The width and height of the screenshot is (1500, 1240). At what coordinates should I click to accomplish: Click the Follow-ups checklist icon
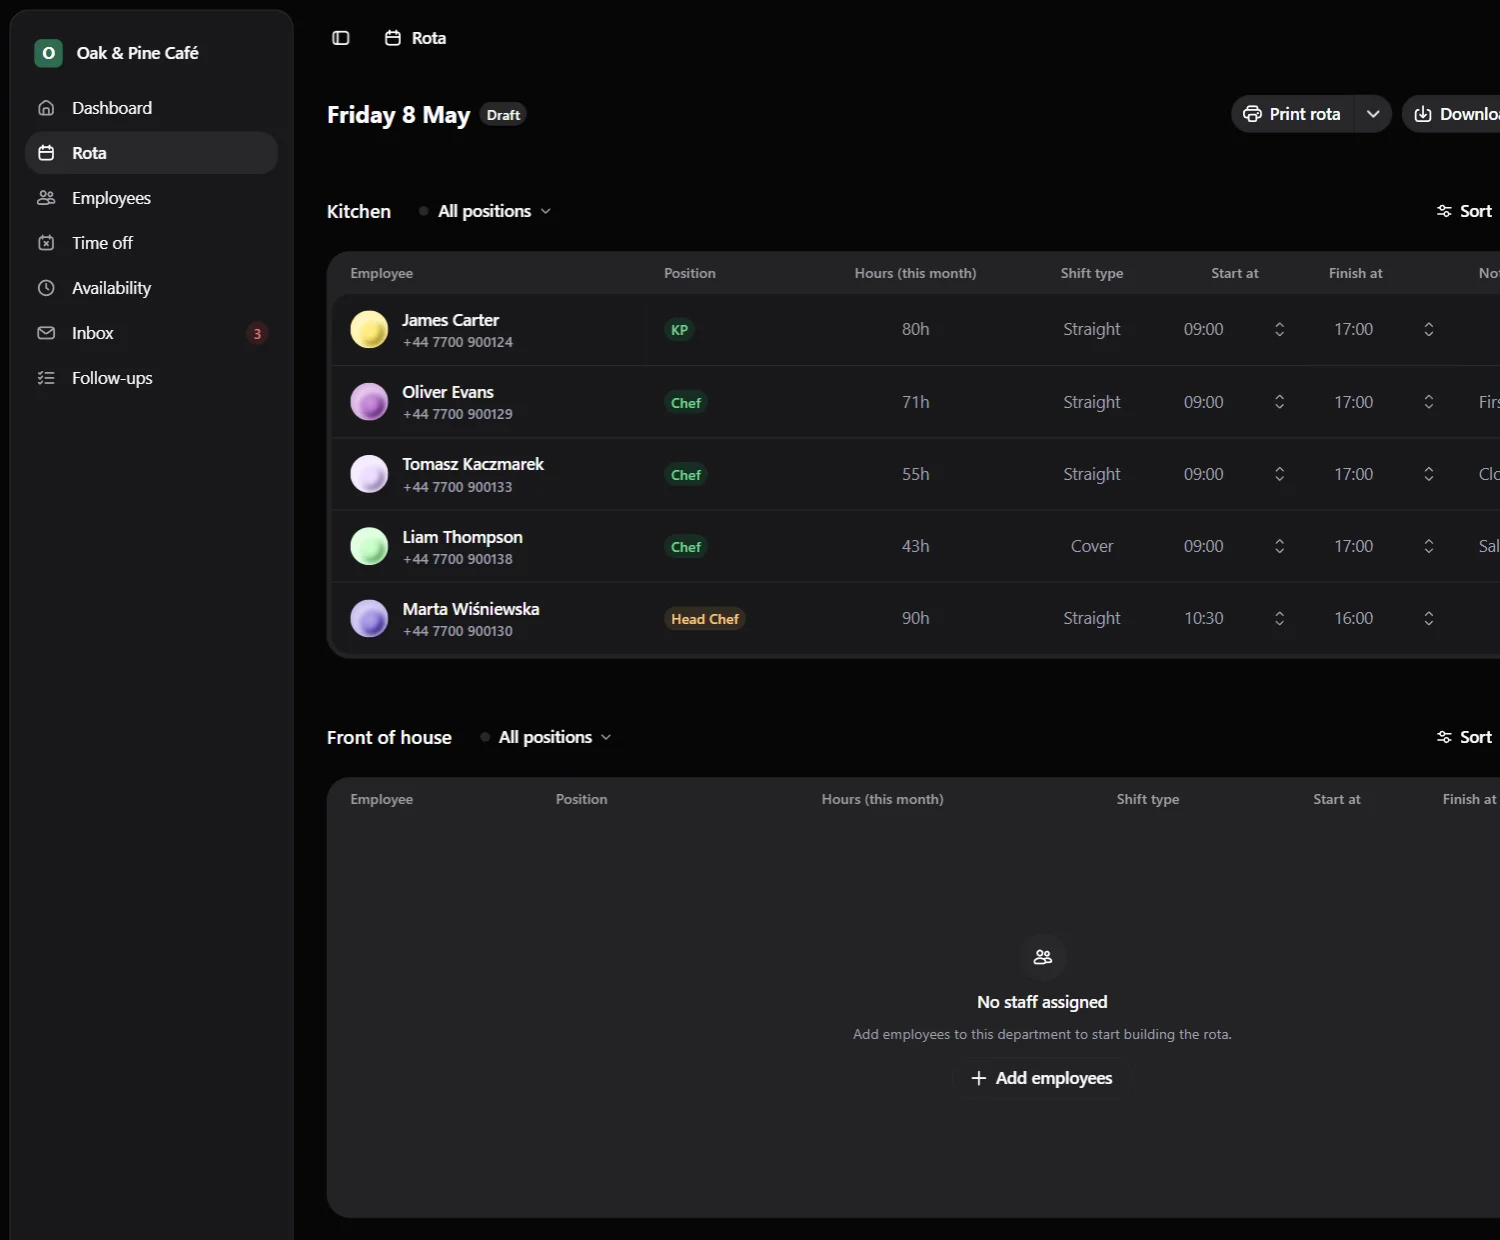tap(46, 378)
